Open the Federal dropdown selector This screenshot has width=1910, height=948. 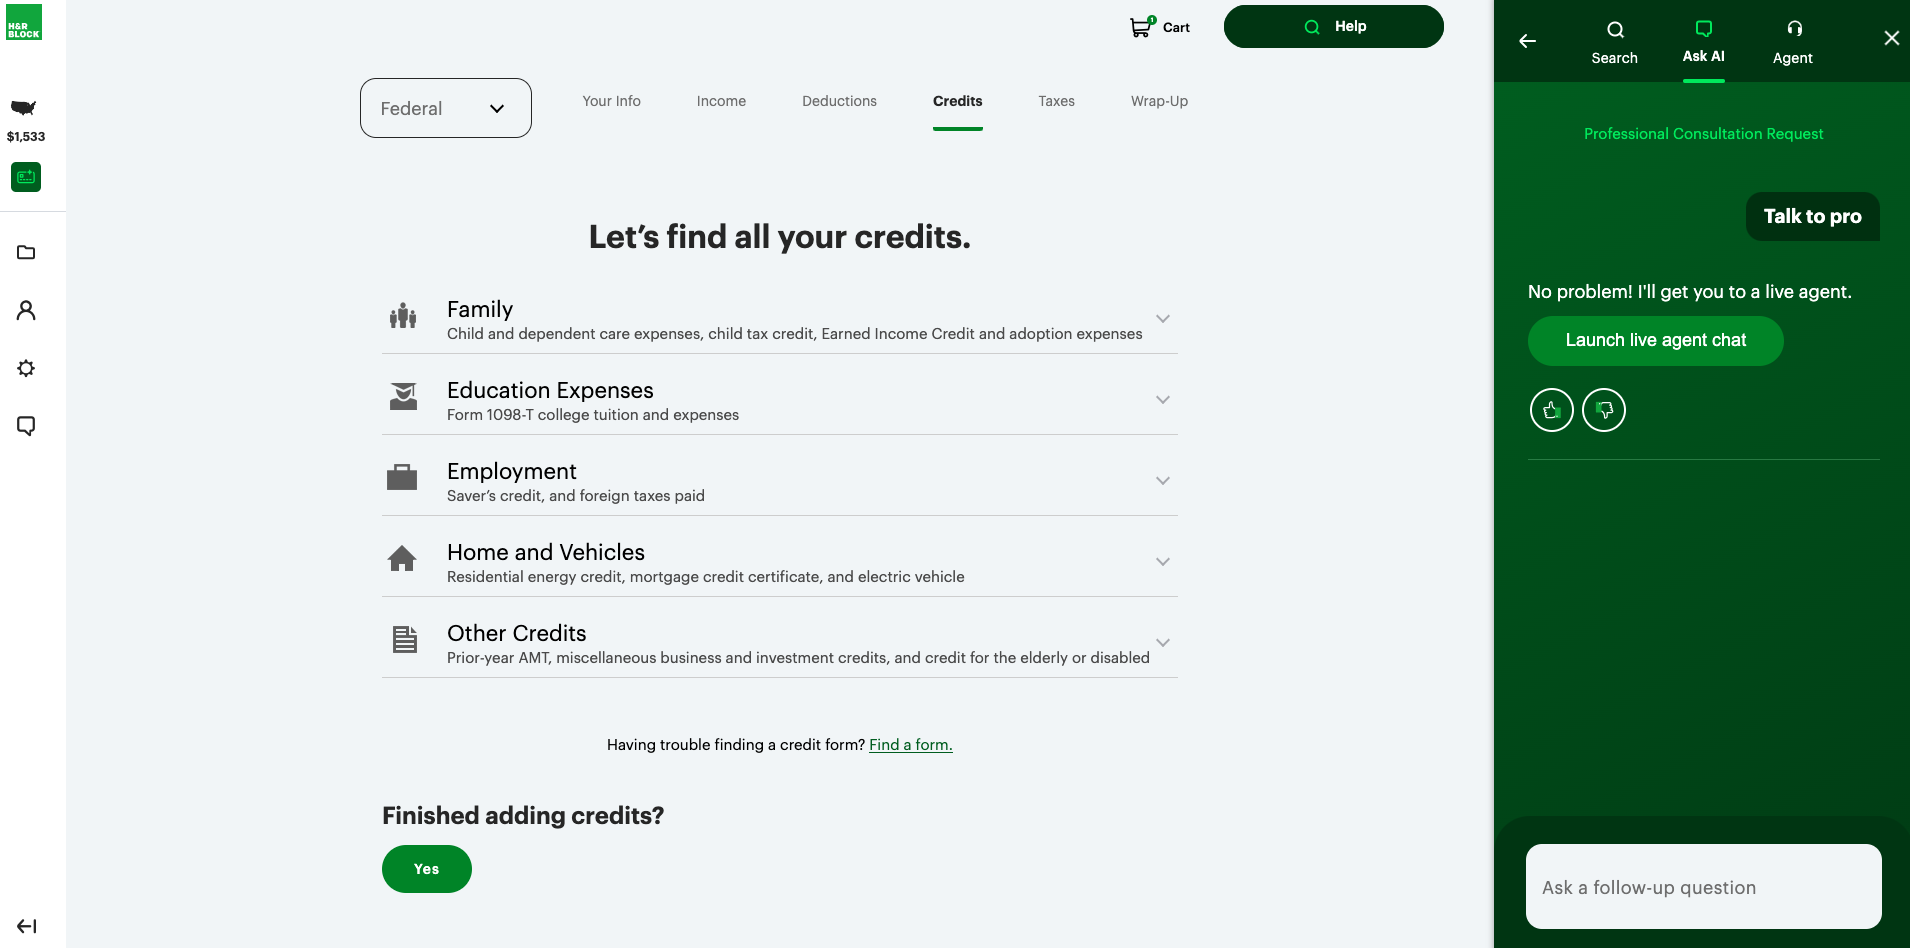coord(445,108)
